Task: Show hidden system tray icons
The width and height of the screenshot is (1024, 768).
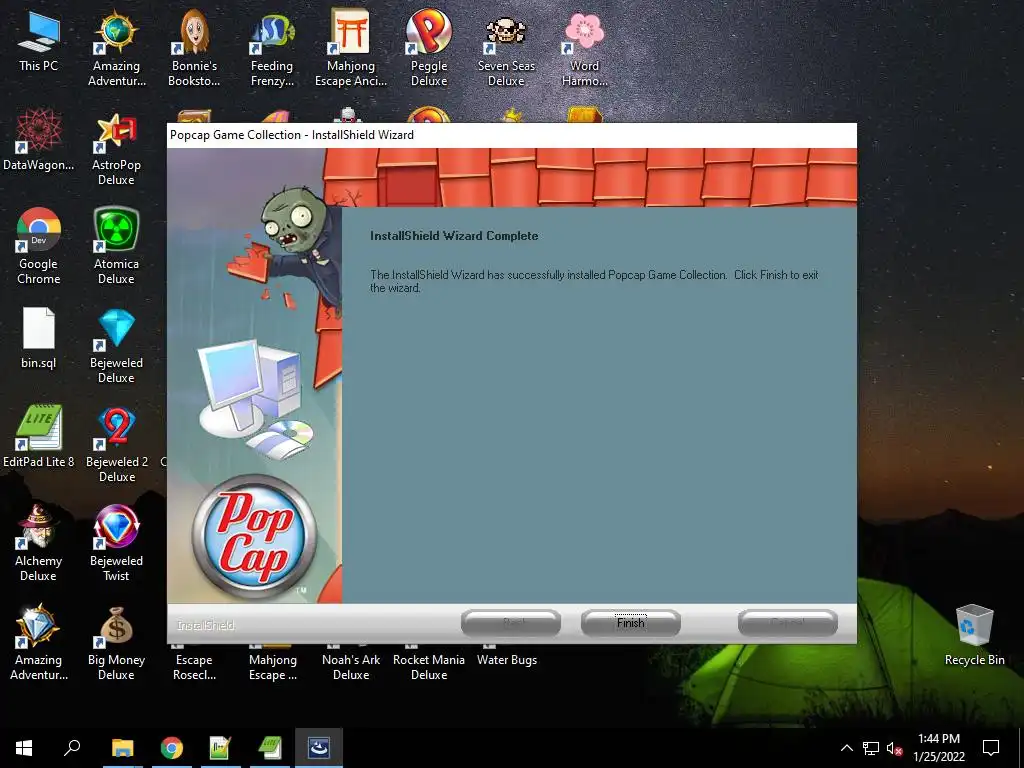Action: coord(846,748)
